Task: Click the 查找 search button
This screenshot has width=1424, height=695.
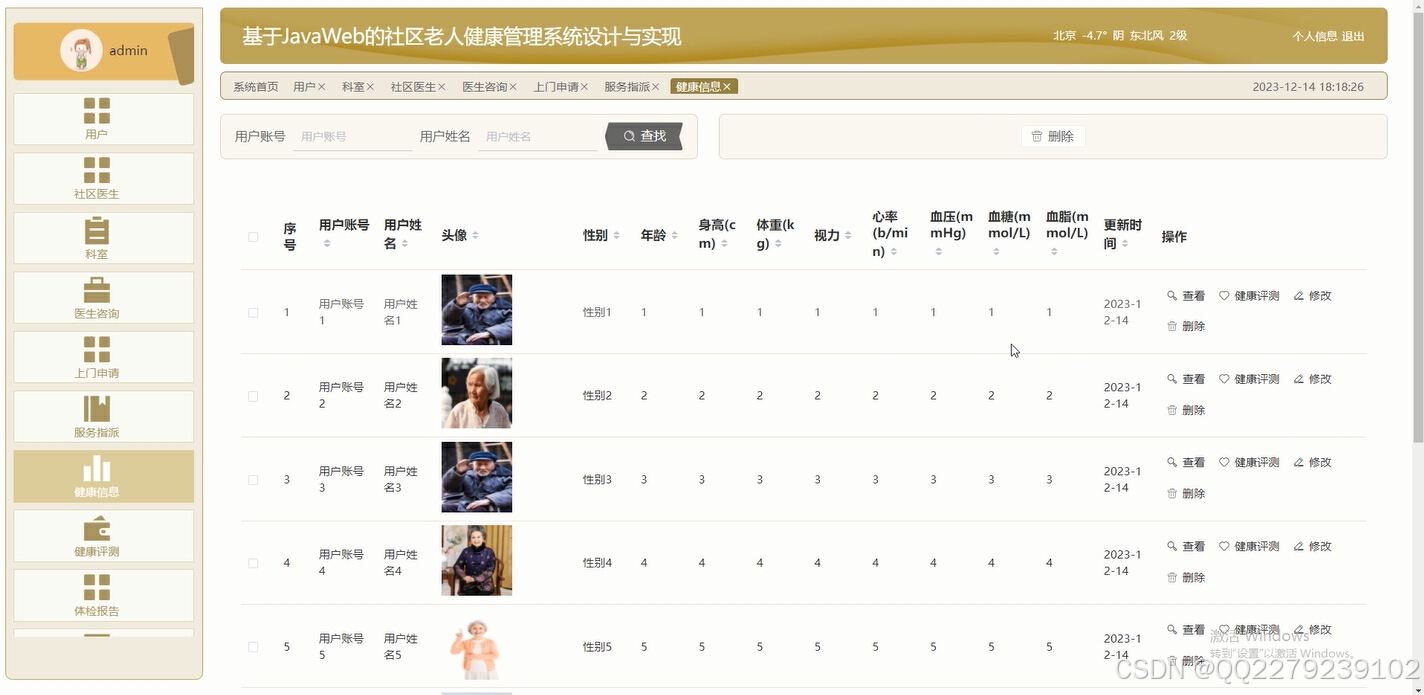Action: click(x=642, y=136)
